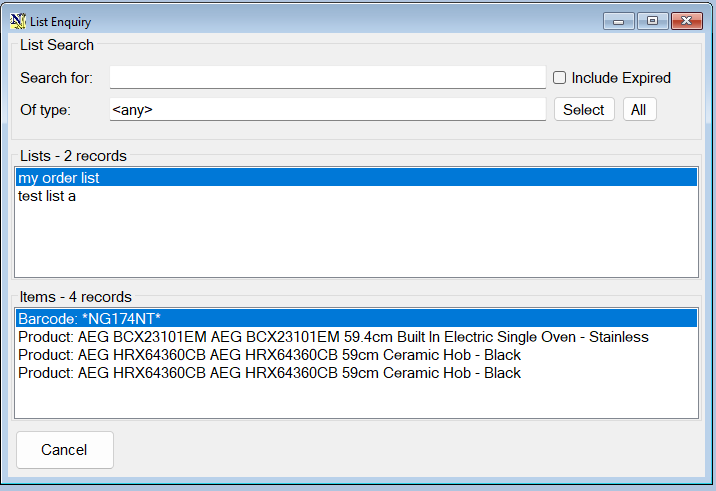Click the Cancel button

pos(65,450)
